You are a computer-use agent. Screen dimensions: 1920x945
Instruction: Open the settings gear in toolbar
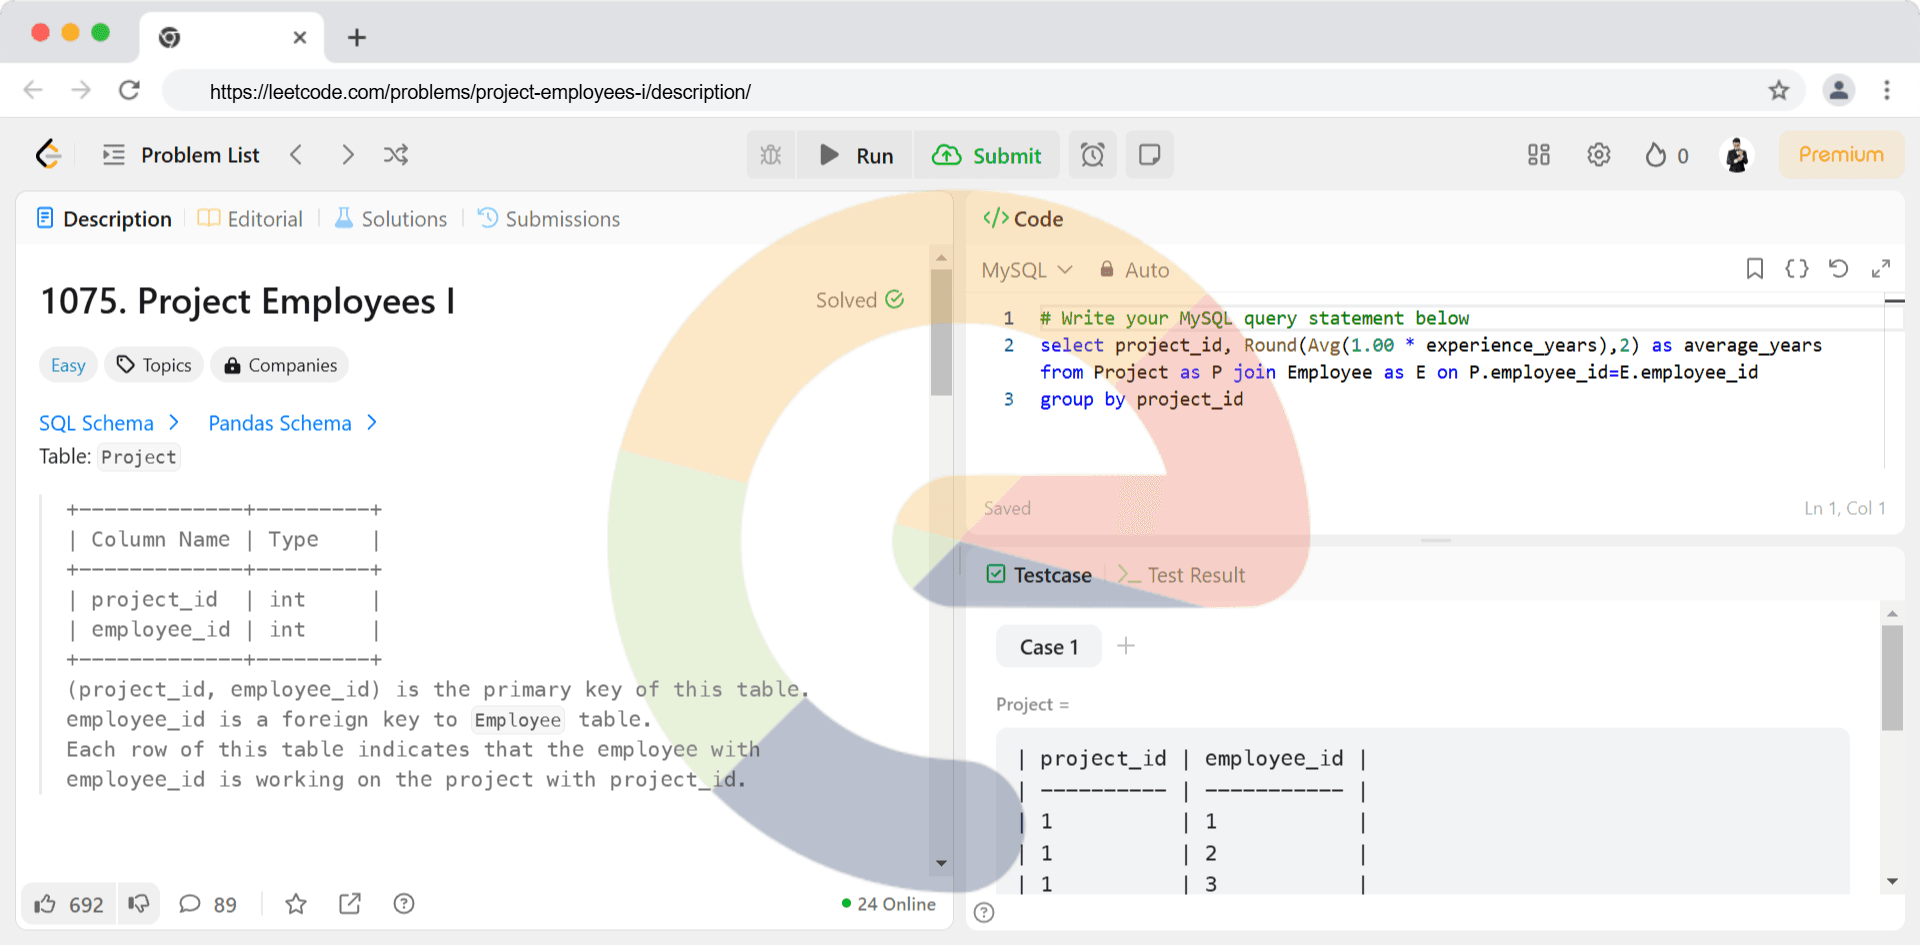tap(1598, 155)
